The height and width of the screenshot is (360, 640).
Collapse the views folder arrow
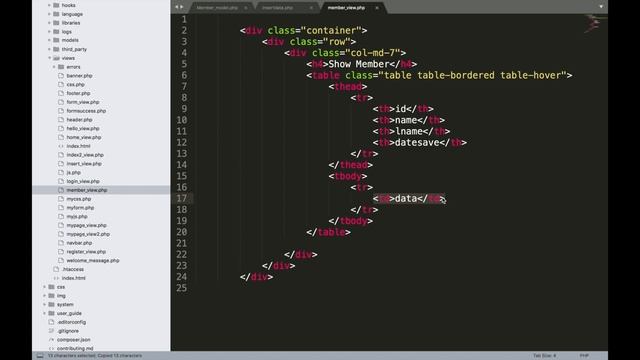pos(49,58)
